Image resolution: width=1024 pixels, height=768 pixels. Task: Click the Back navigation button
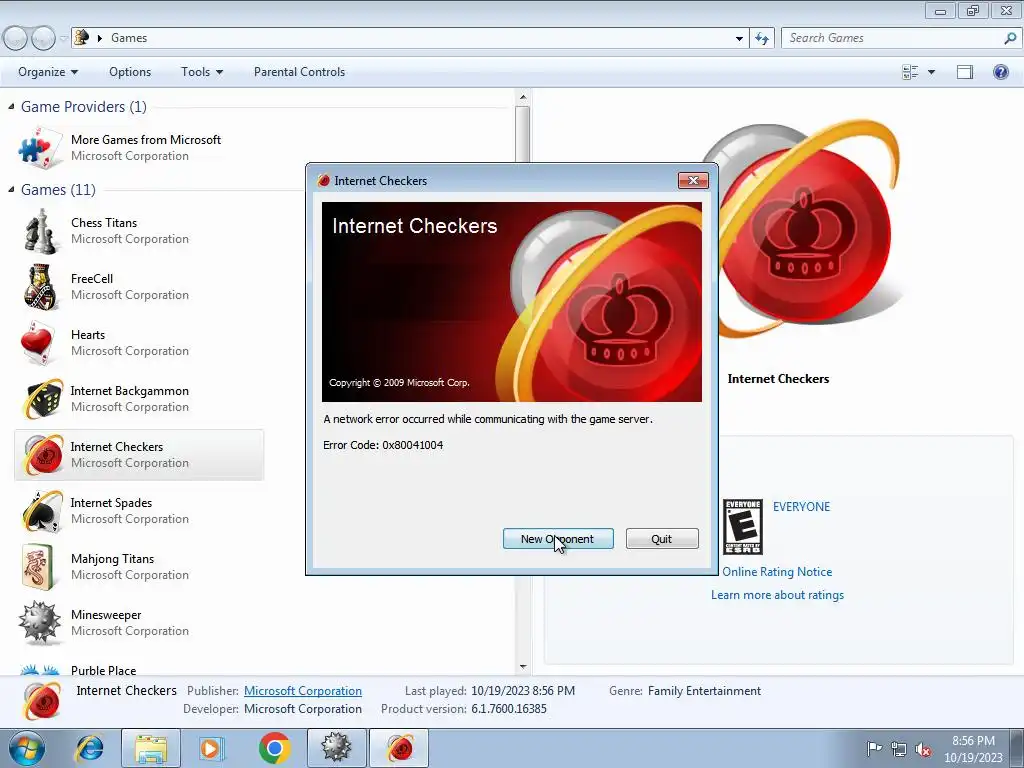pyautogui.click(x=15, y=38)
